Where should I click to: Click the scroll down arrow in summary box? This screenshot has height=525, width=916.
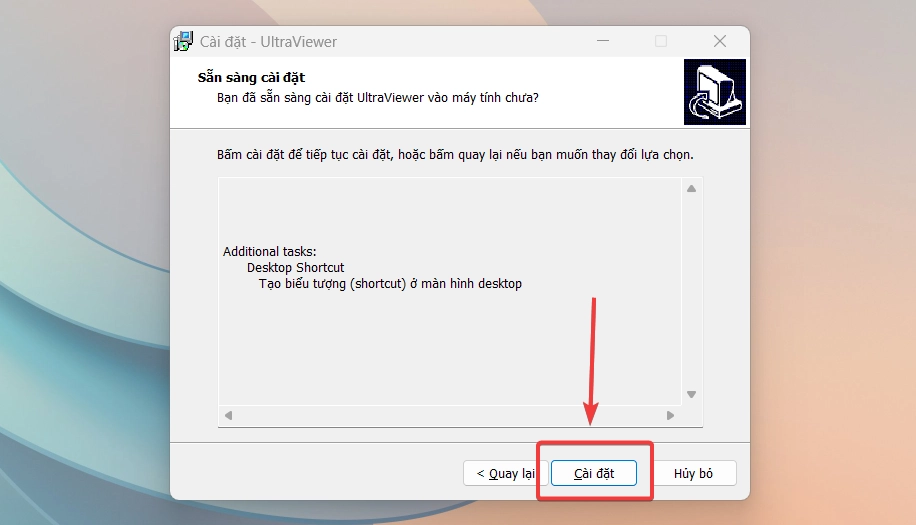tap(692, 394)
